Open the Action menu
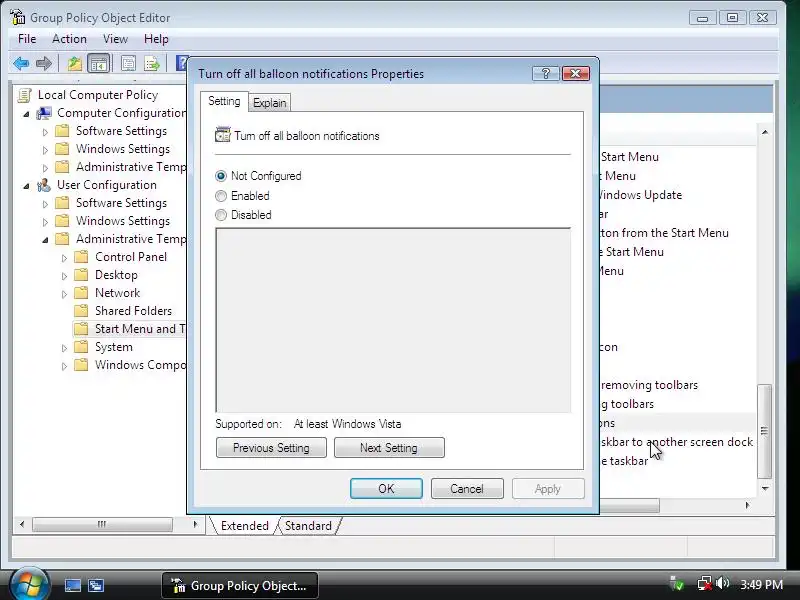 point(69,39)
